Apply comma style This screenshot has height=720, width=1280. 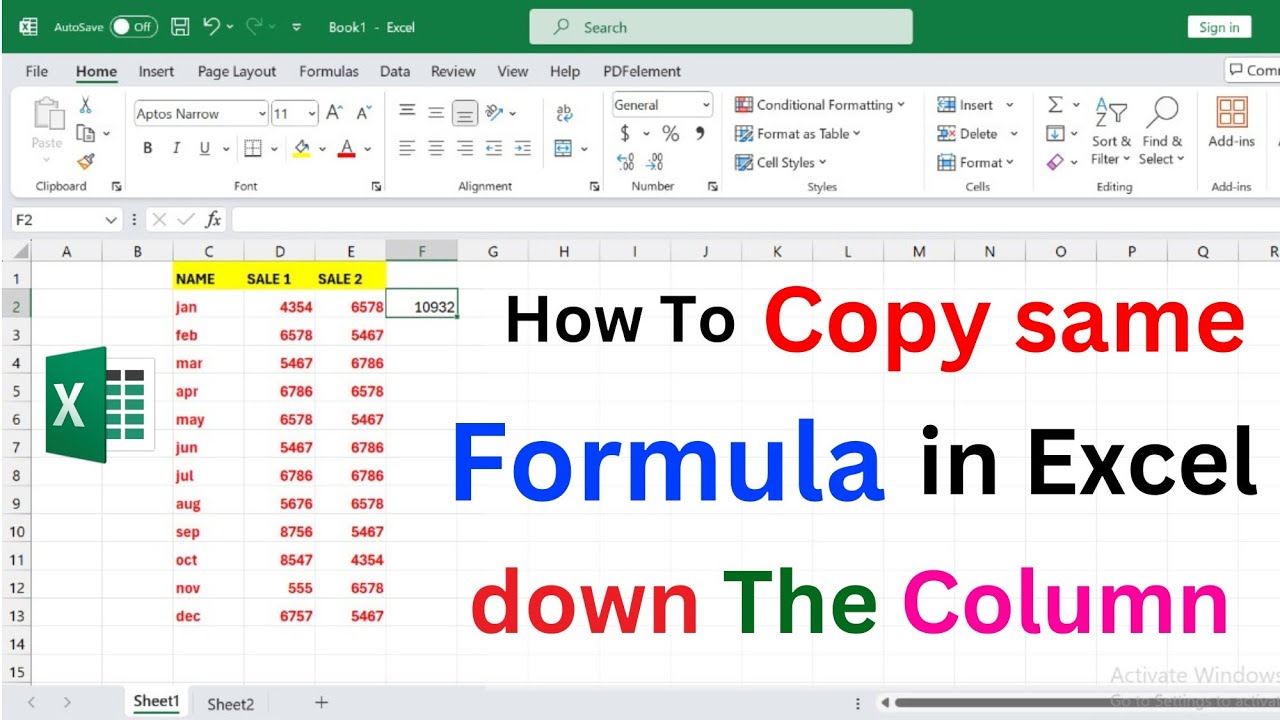click(x=699, y=133)
